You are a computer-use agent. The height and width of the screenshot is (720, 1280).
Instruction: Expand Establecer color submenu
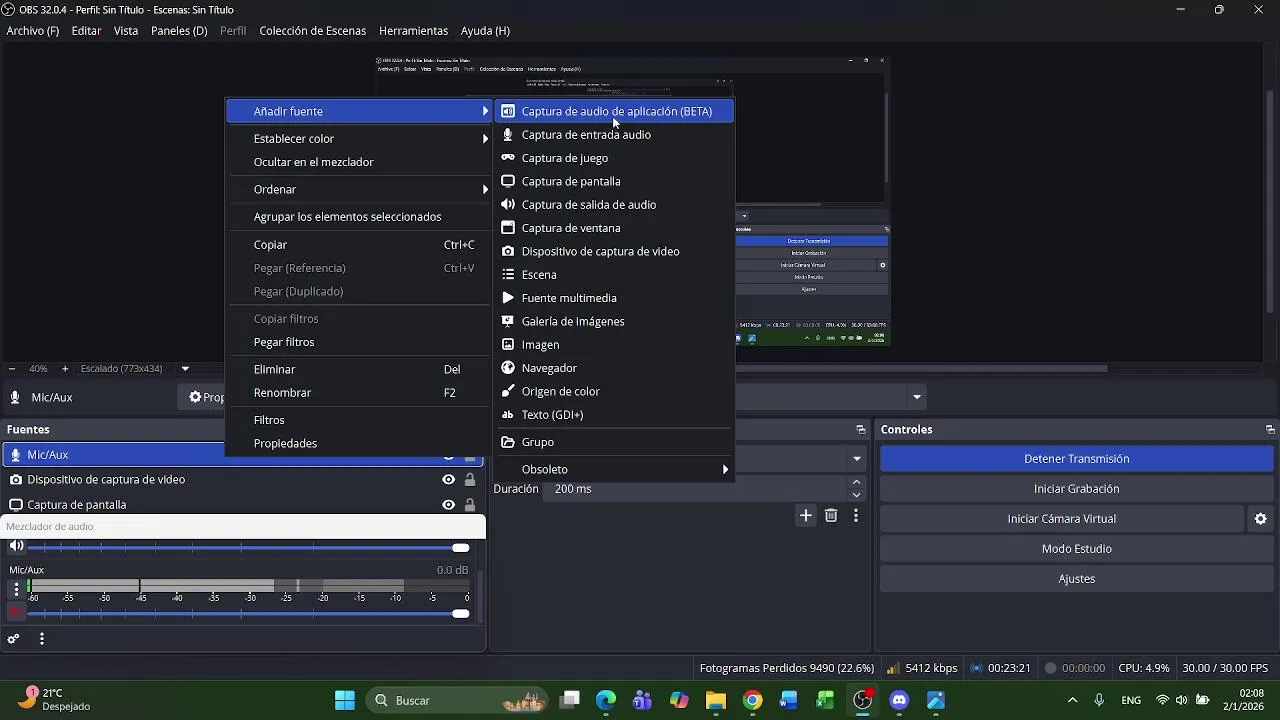pyautogui.click(x=359, y=139)
